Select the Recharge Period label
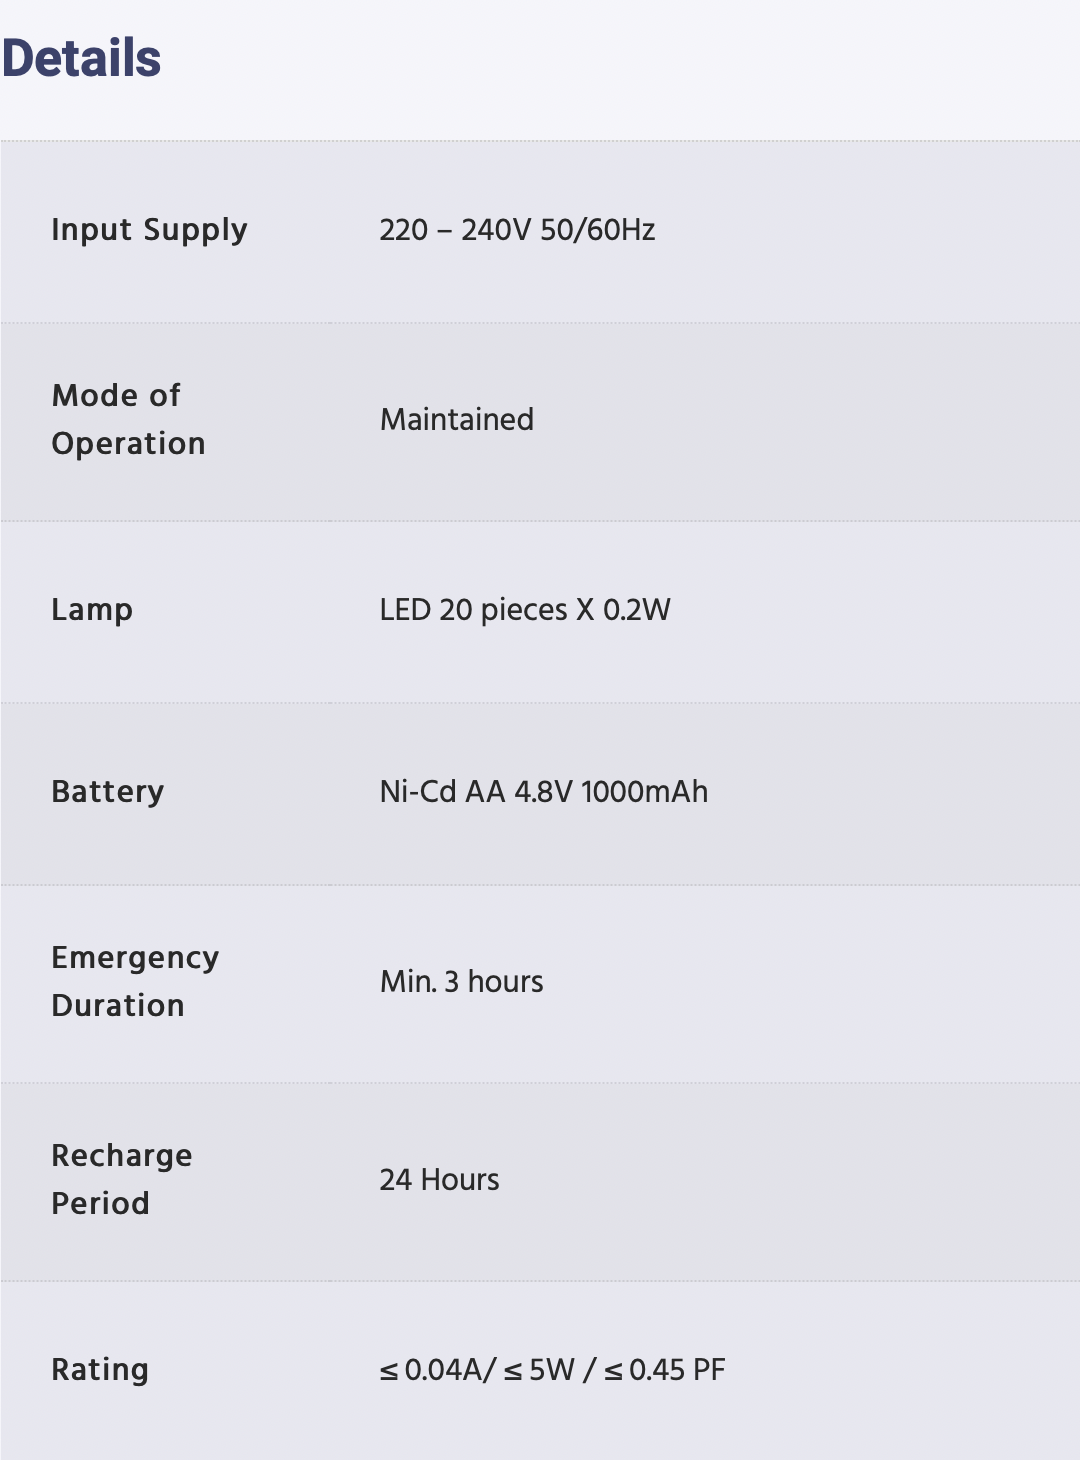The image size is (1080, 1460). click(122, 1179)
